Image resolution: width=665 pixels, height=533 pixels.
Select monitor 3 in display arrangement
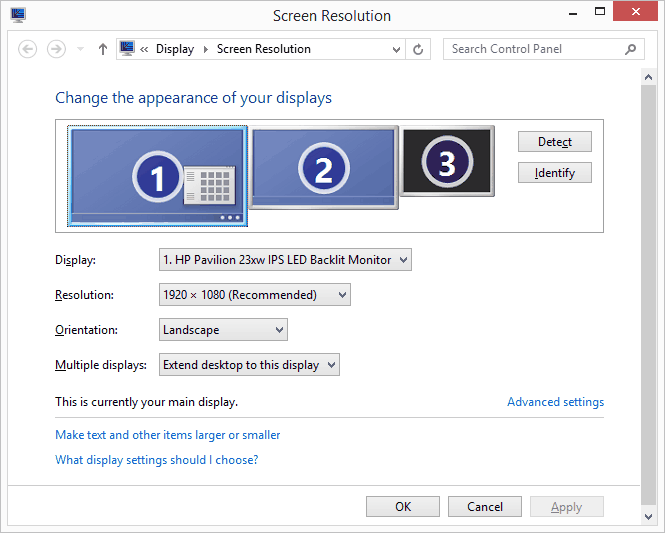(x=447, y=160)
